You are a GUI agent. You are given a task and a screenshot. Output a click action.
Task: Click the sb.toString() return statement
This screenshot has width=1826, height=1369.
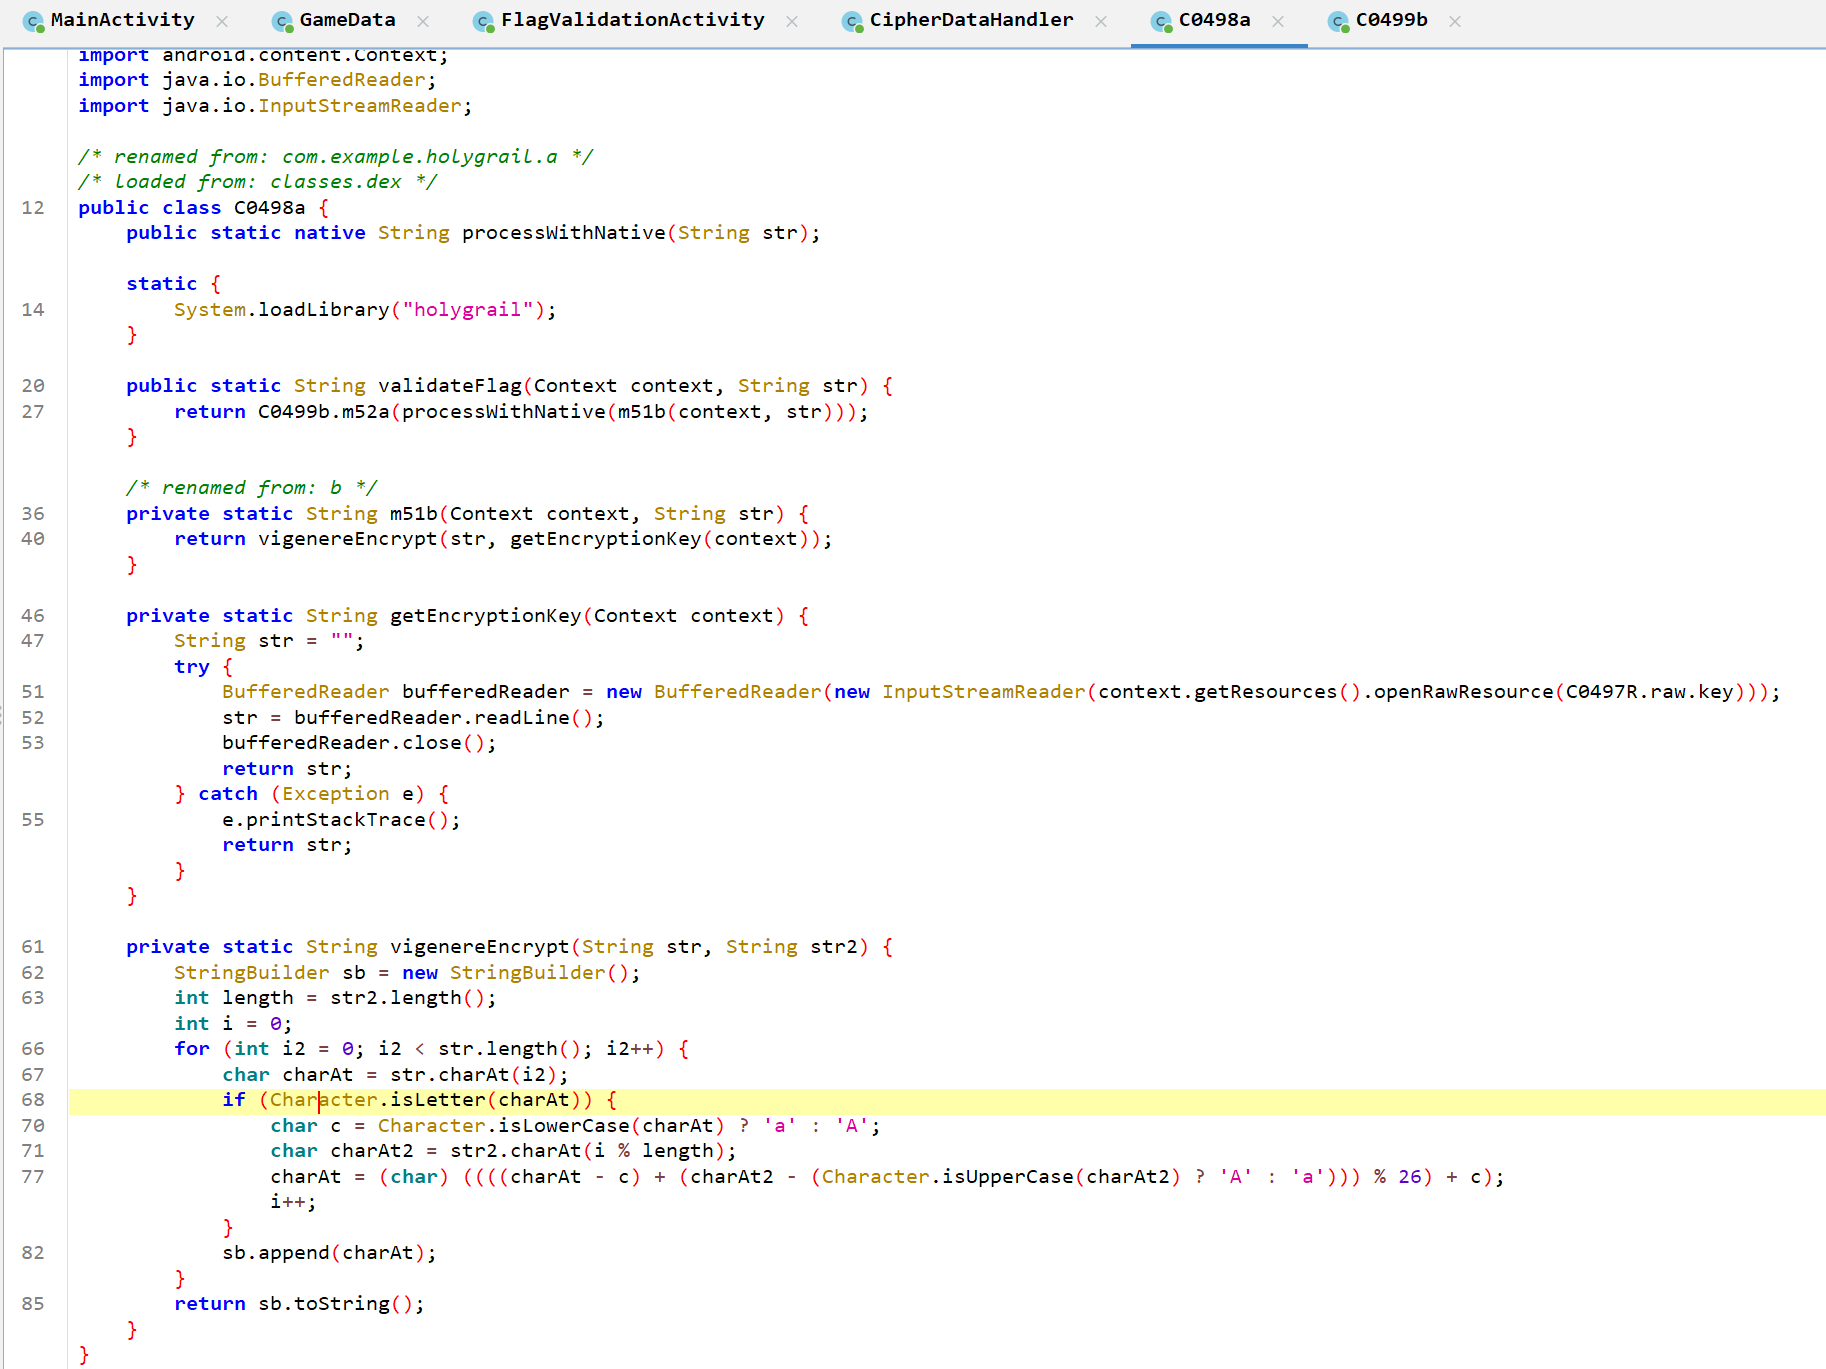[x=299, y=1303]
